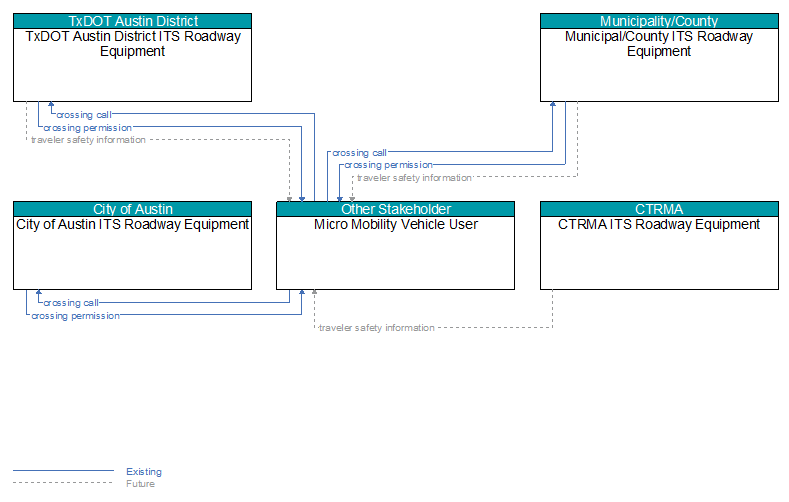Click traveler safety information label from Municipal/County

coord(414,178)
